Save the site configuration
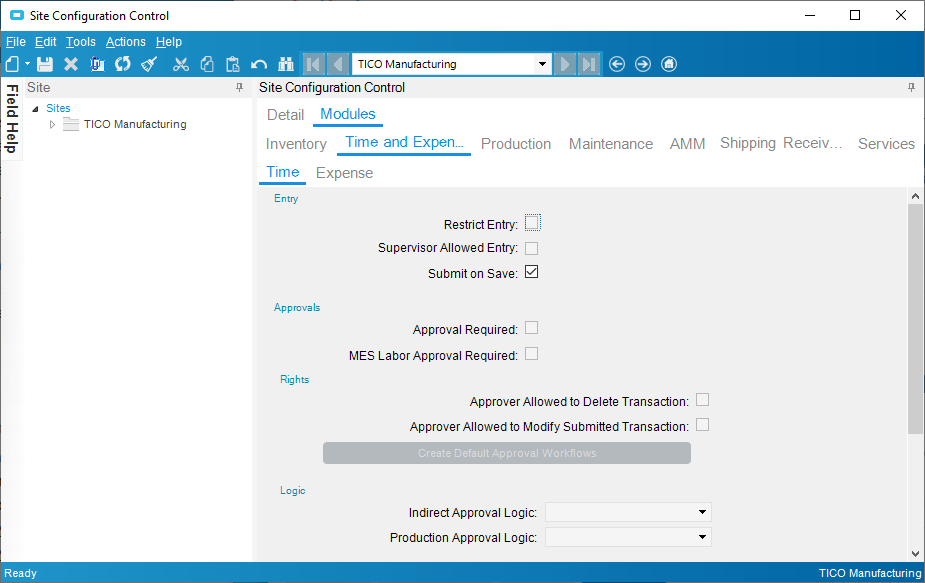This screenshot has height=583, width=925. click(x=45, y=64)
